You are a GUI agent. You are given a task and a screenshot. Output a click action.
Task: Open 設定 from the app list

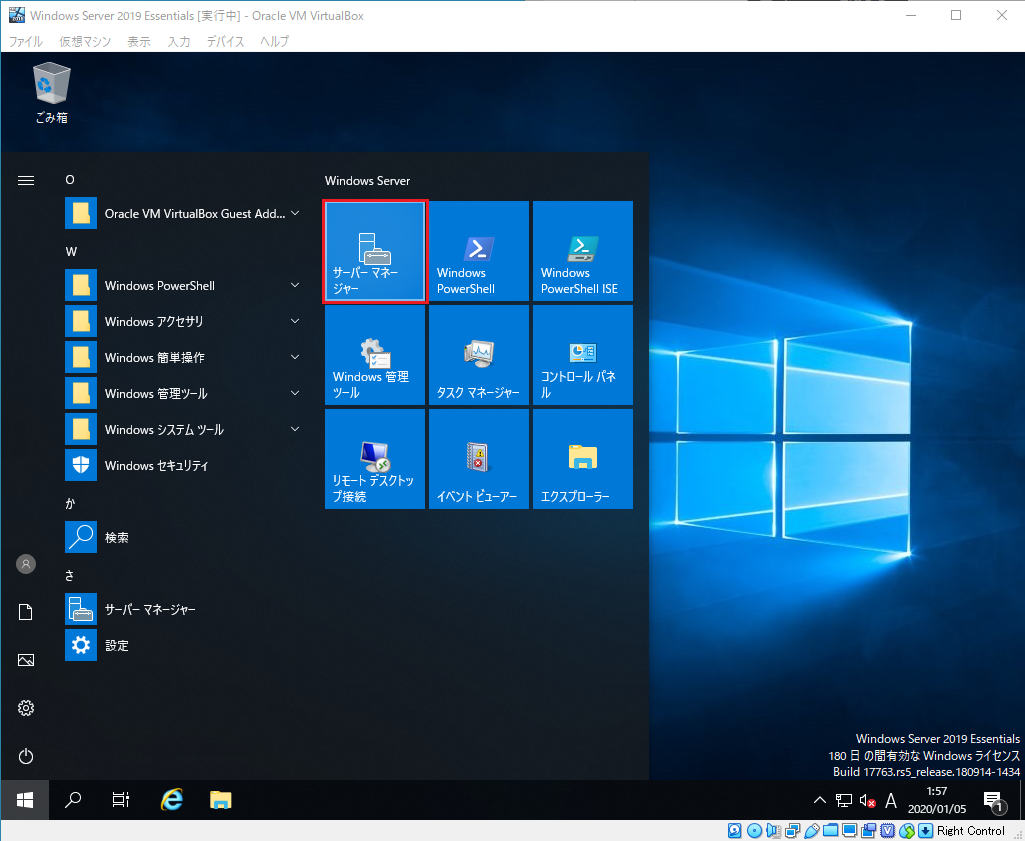coord(182,645)
